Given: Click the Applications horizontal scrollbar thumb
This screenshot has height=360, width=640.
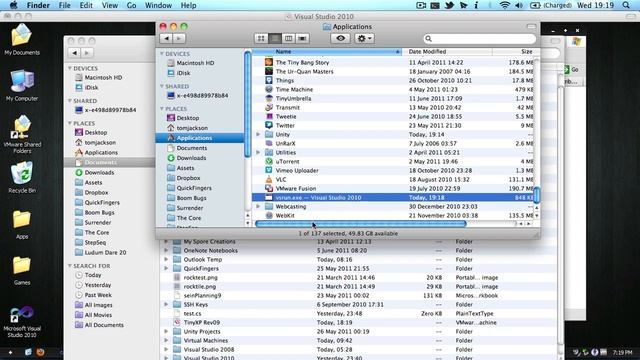Looking at the screenshot, I should pyautogui.click(x=360, y=224).
